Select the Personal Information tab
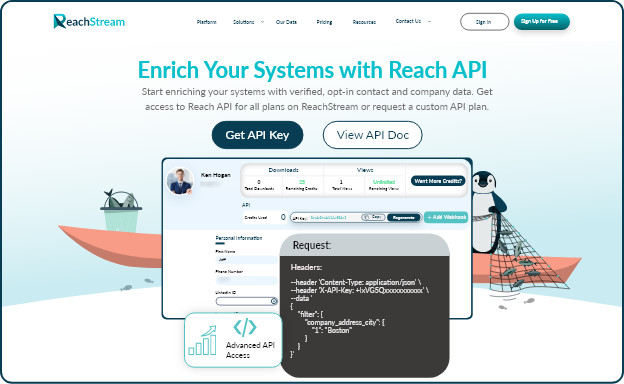 [x=239, y=238]
